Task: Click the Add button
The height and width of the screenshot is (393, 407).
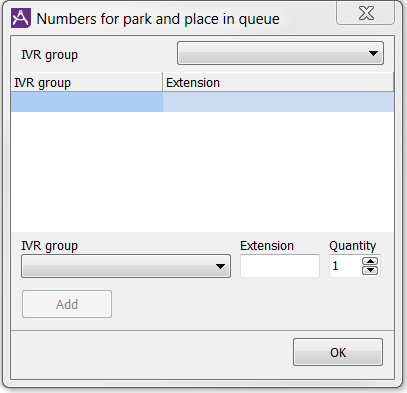Action: click(x=67, y=304)
